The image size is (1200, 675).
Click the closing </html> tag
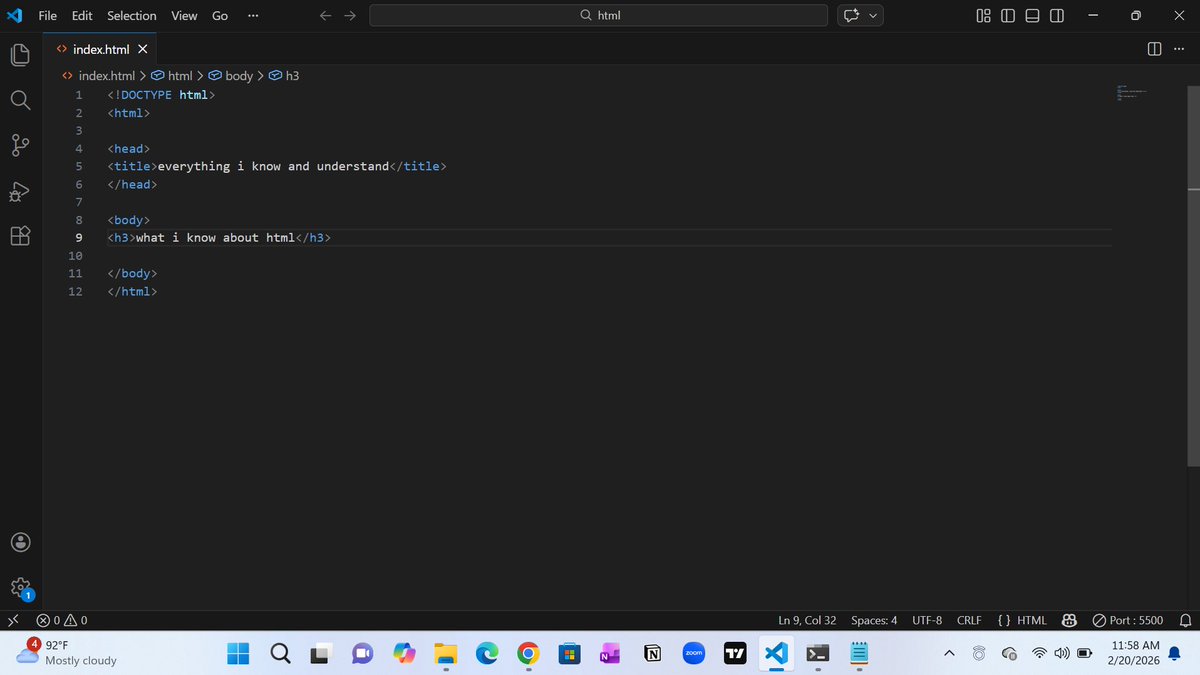[x=132, y=292]
